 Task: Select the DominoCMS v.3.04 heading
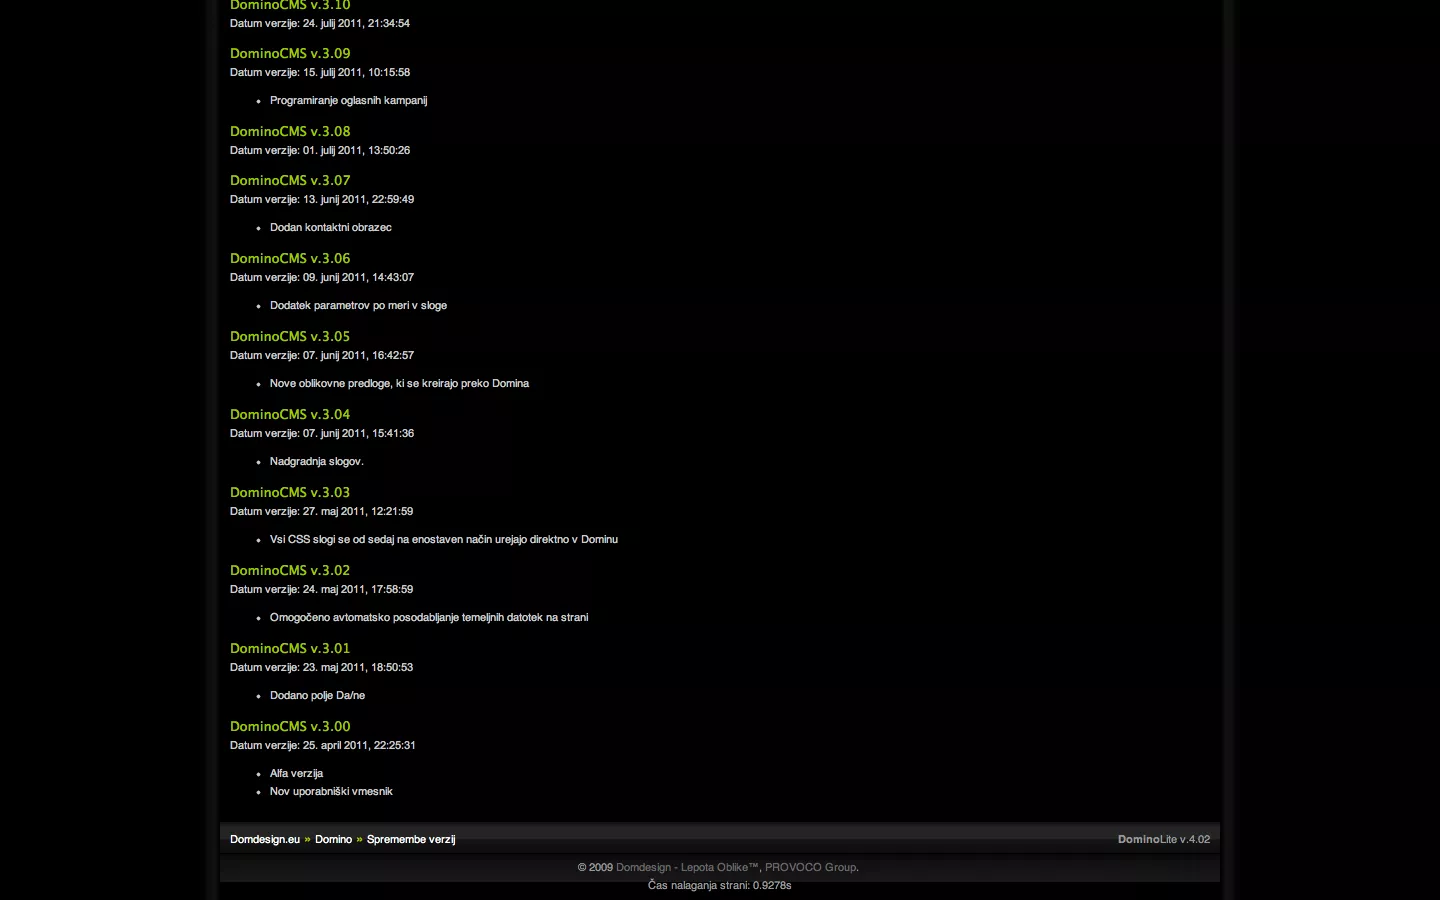[x=290, y=414]
